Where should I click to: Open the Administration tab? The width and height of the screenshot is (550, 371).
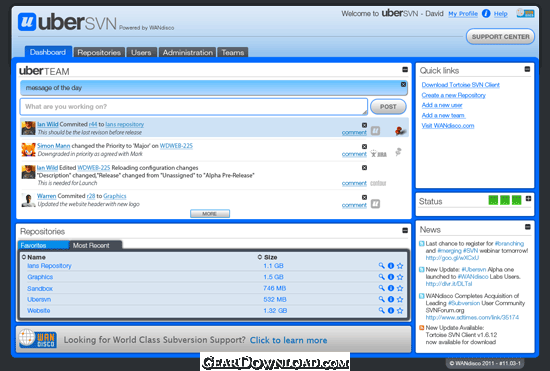[187, 52]
